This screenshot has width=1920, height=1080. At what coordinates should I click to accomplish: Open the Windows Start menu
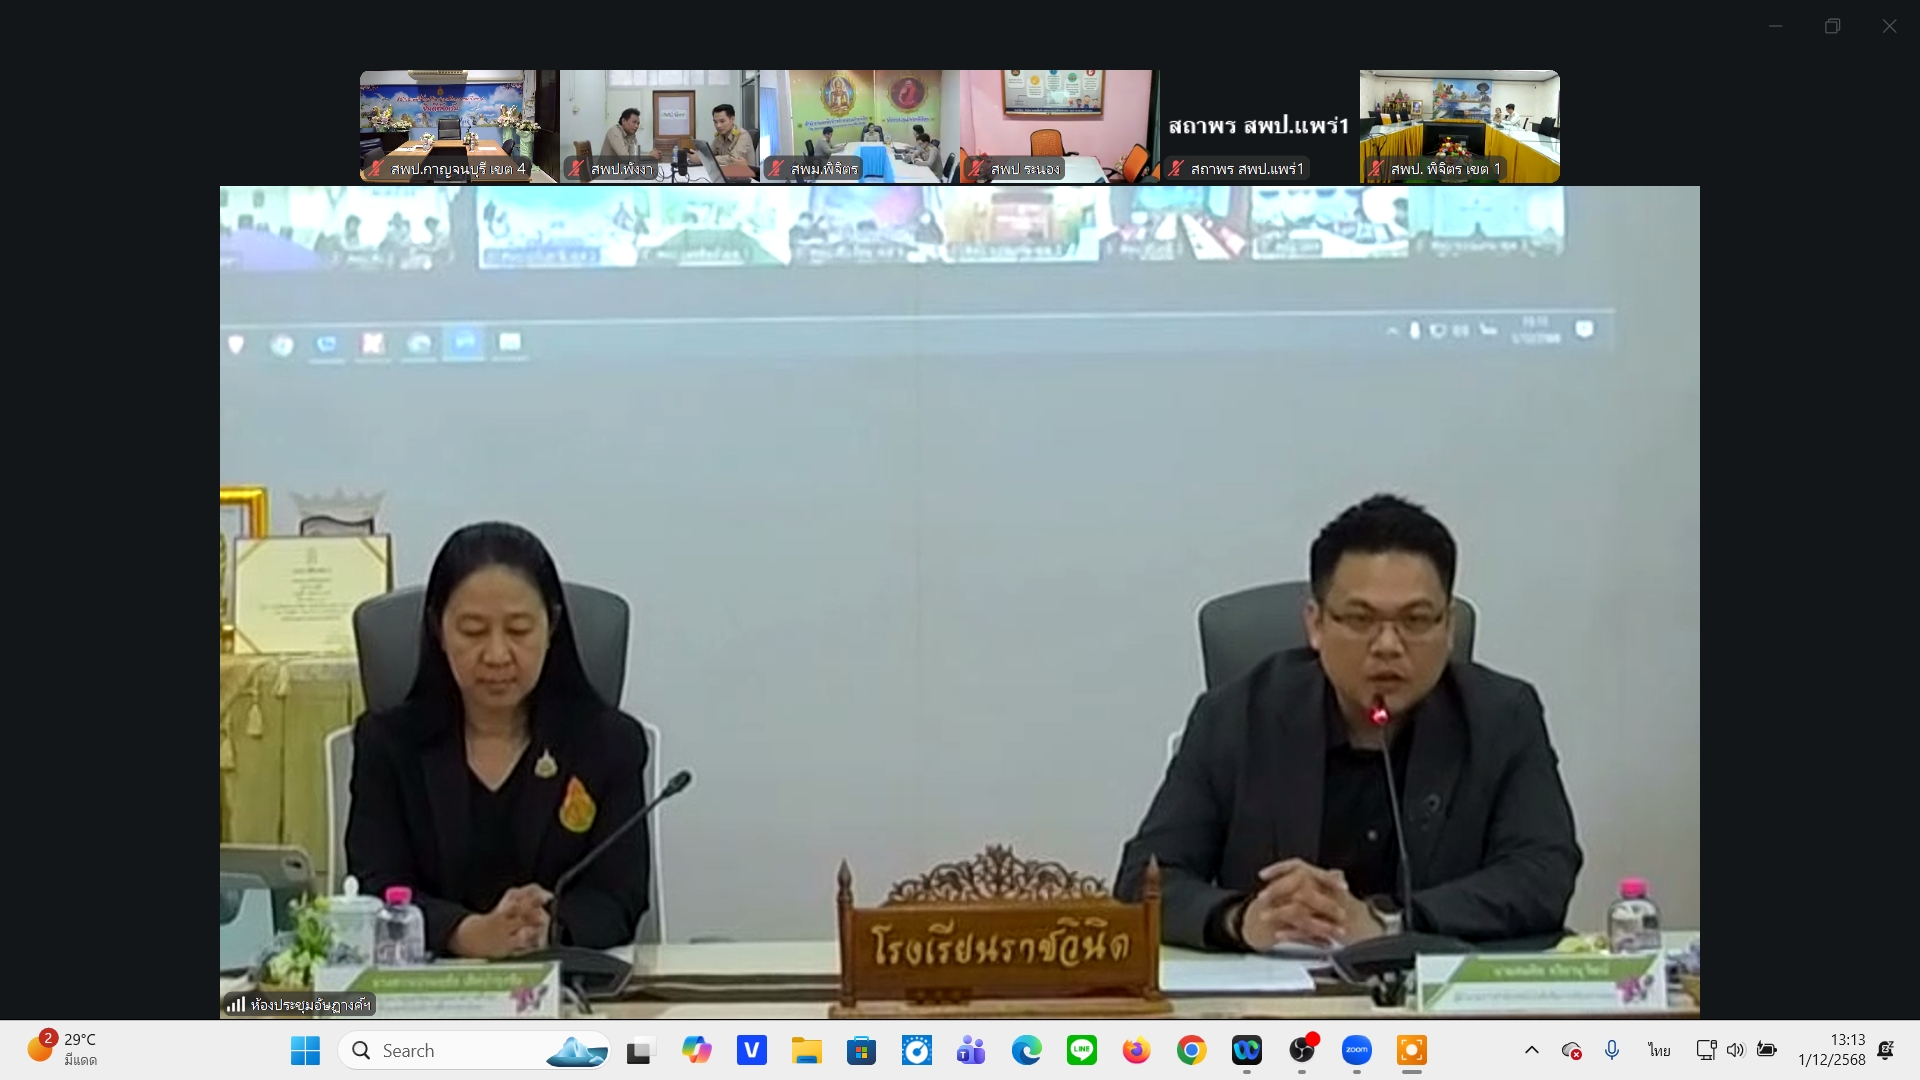click(x=305, y=1050)
